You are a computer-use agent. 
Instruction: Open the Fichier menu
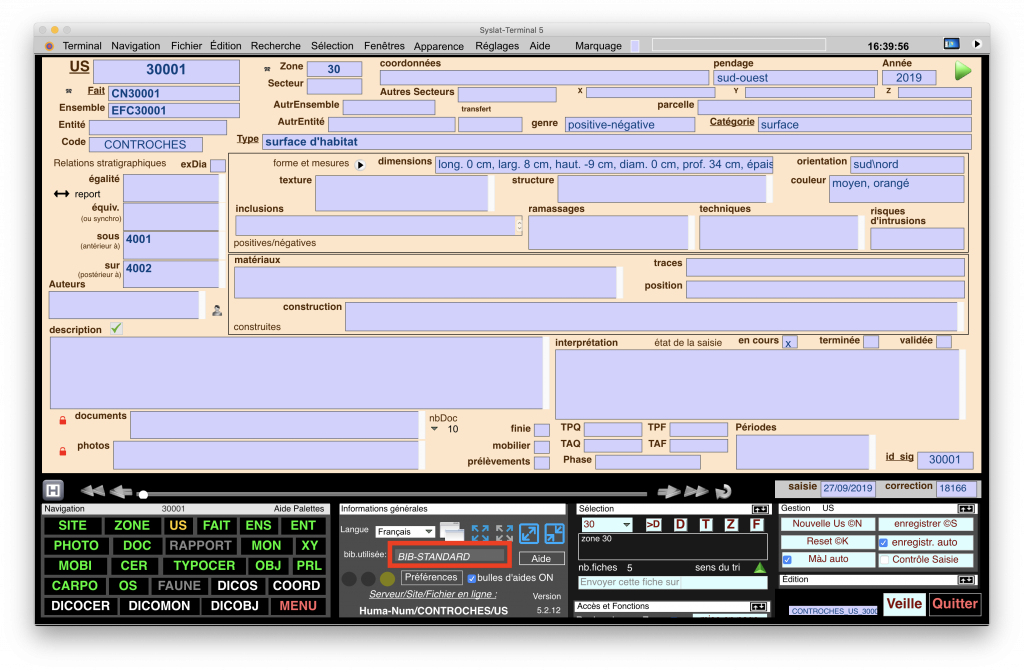click(186, 46)
